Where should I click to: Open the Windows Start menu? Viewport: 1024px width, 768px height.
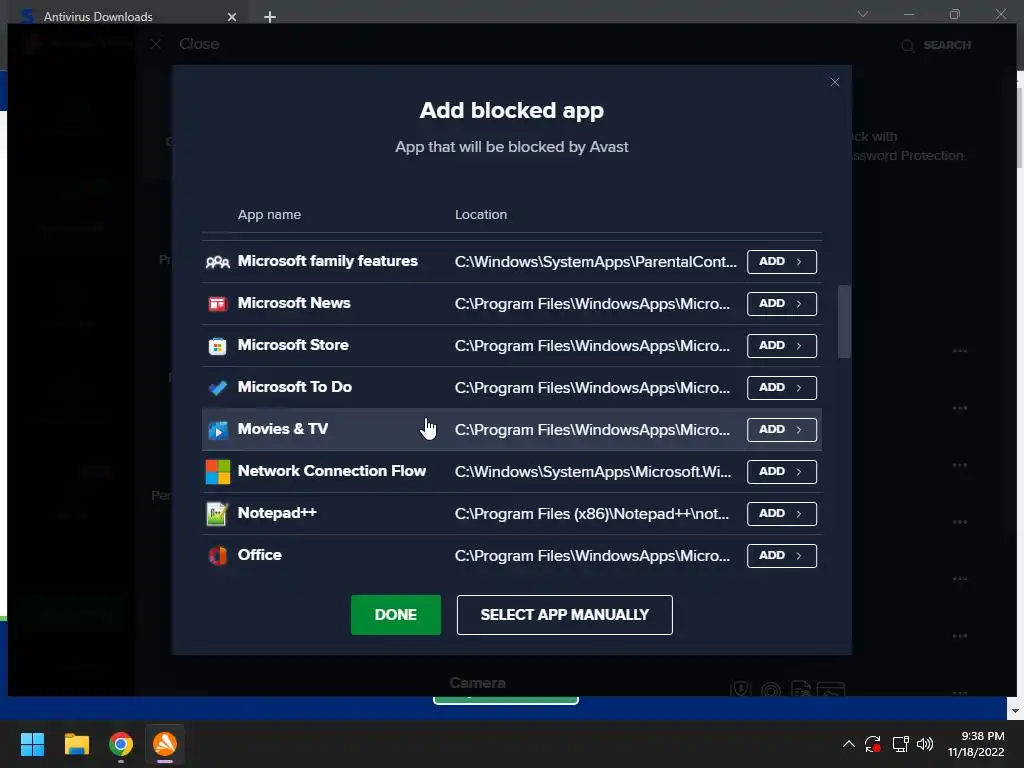[32, 744]
